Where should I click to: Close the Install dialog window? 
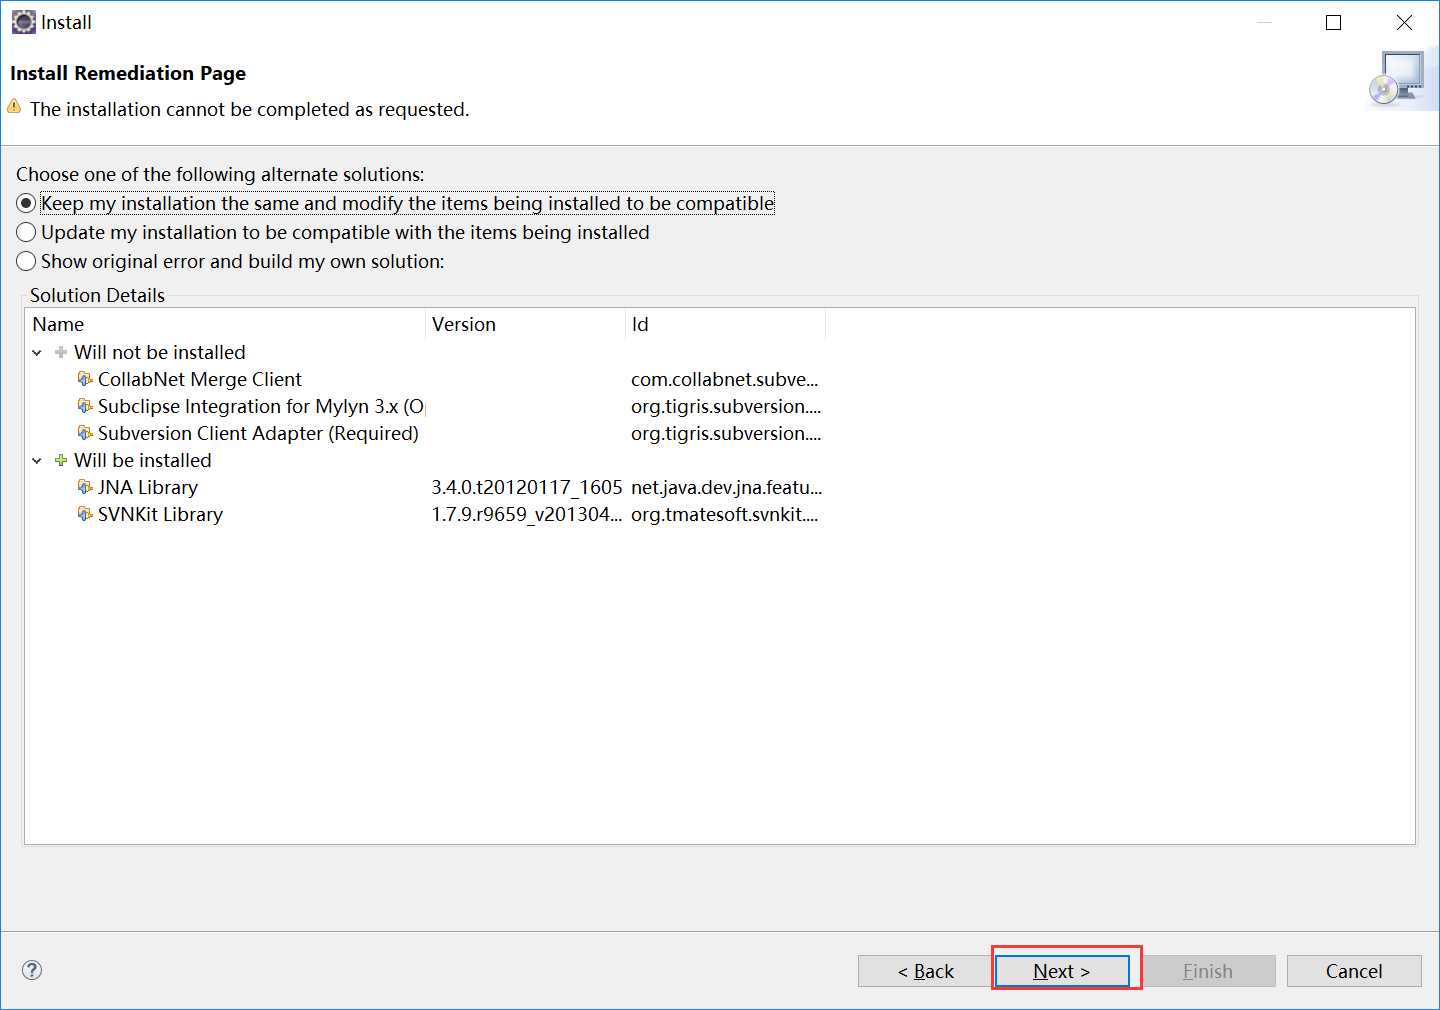[x=1404, y=22]
